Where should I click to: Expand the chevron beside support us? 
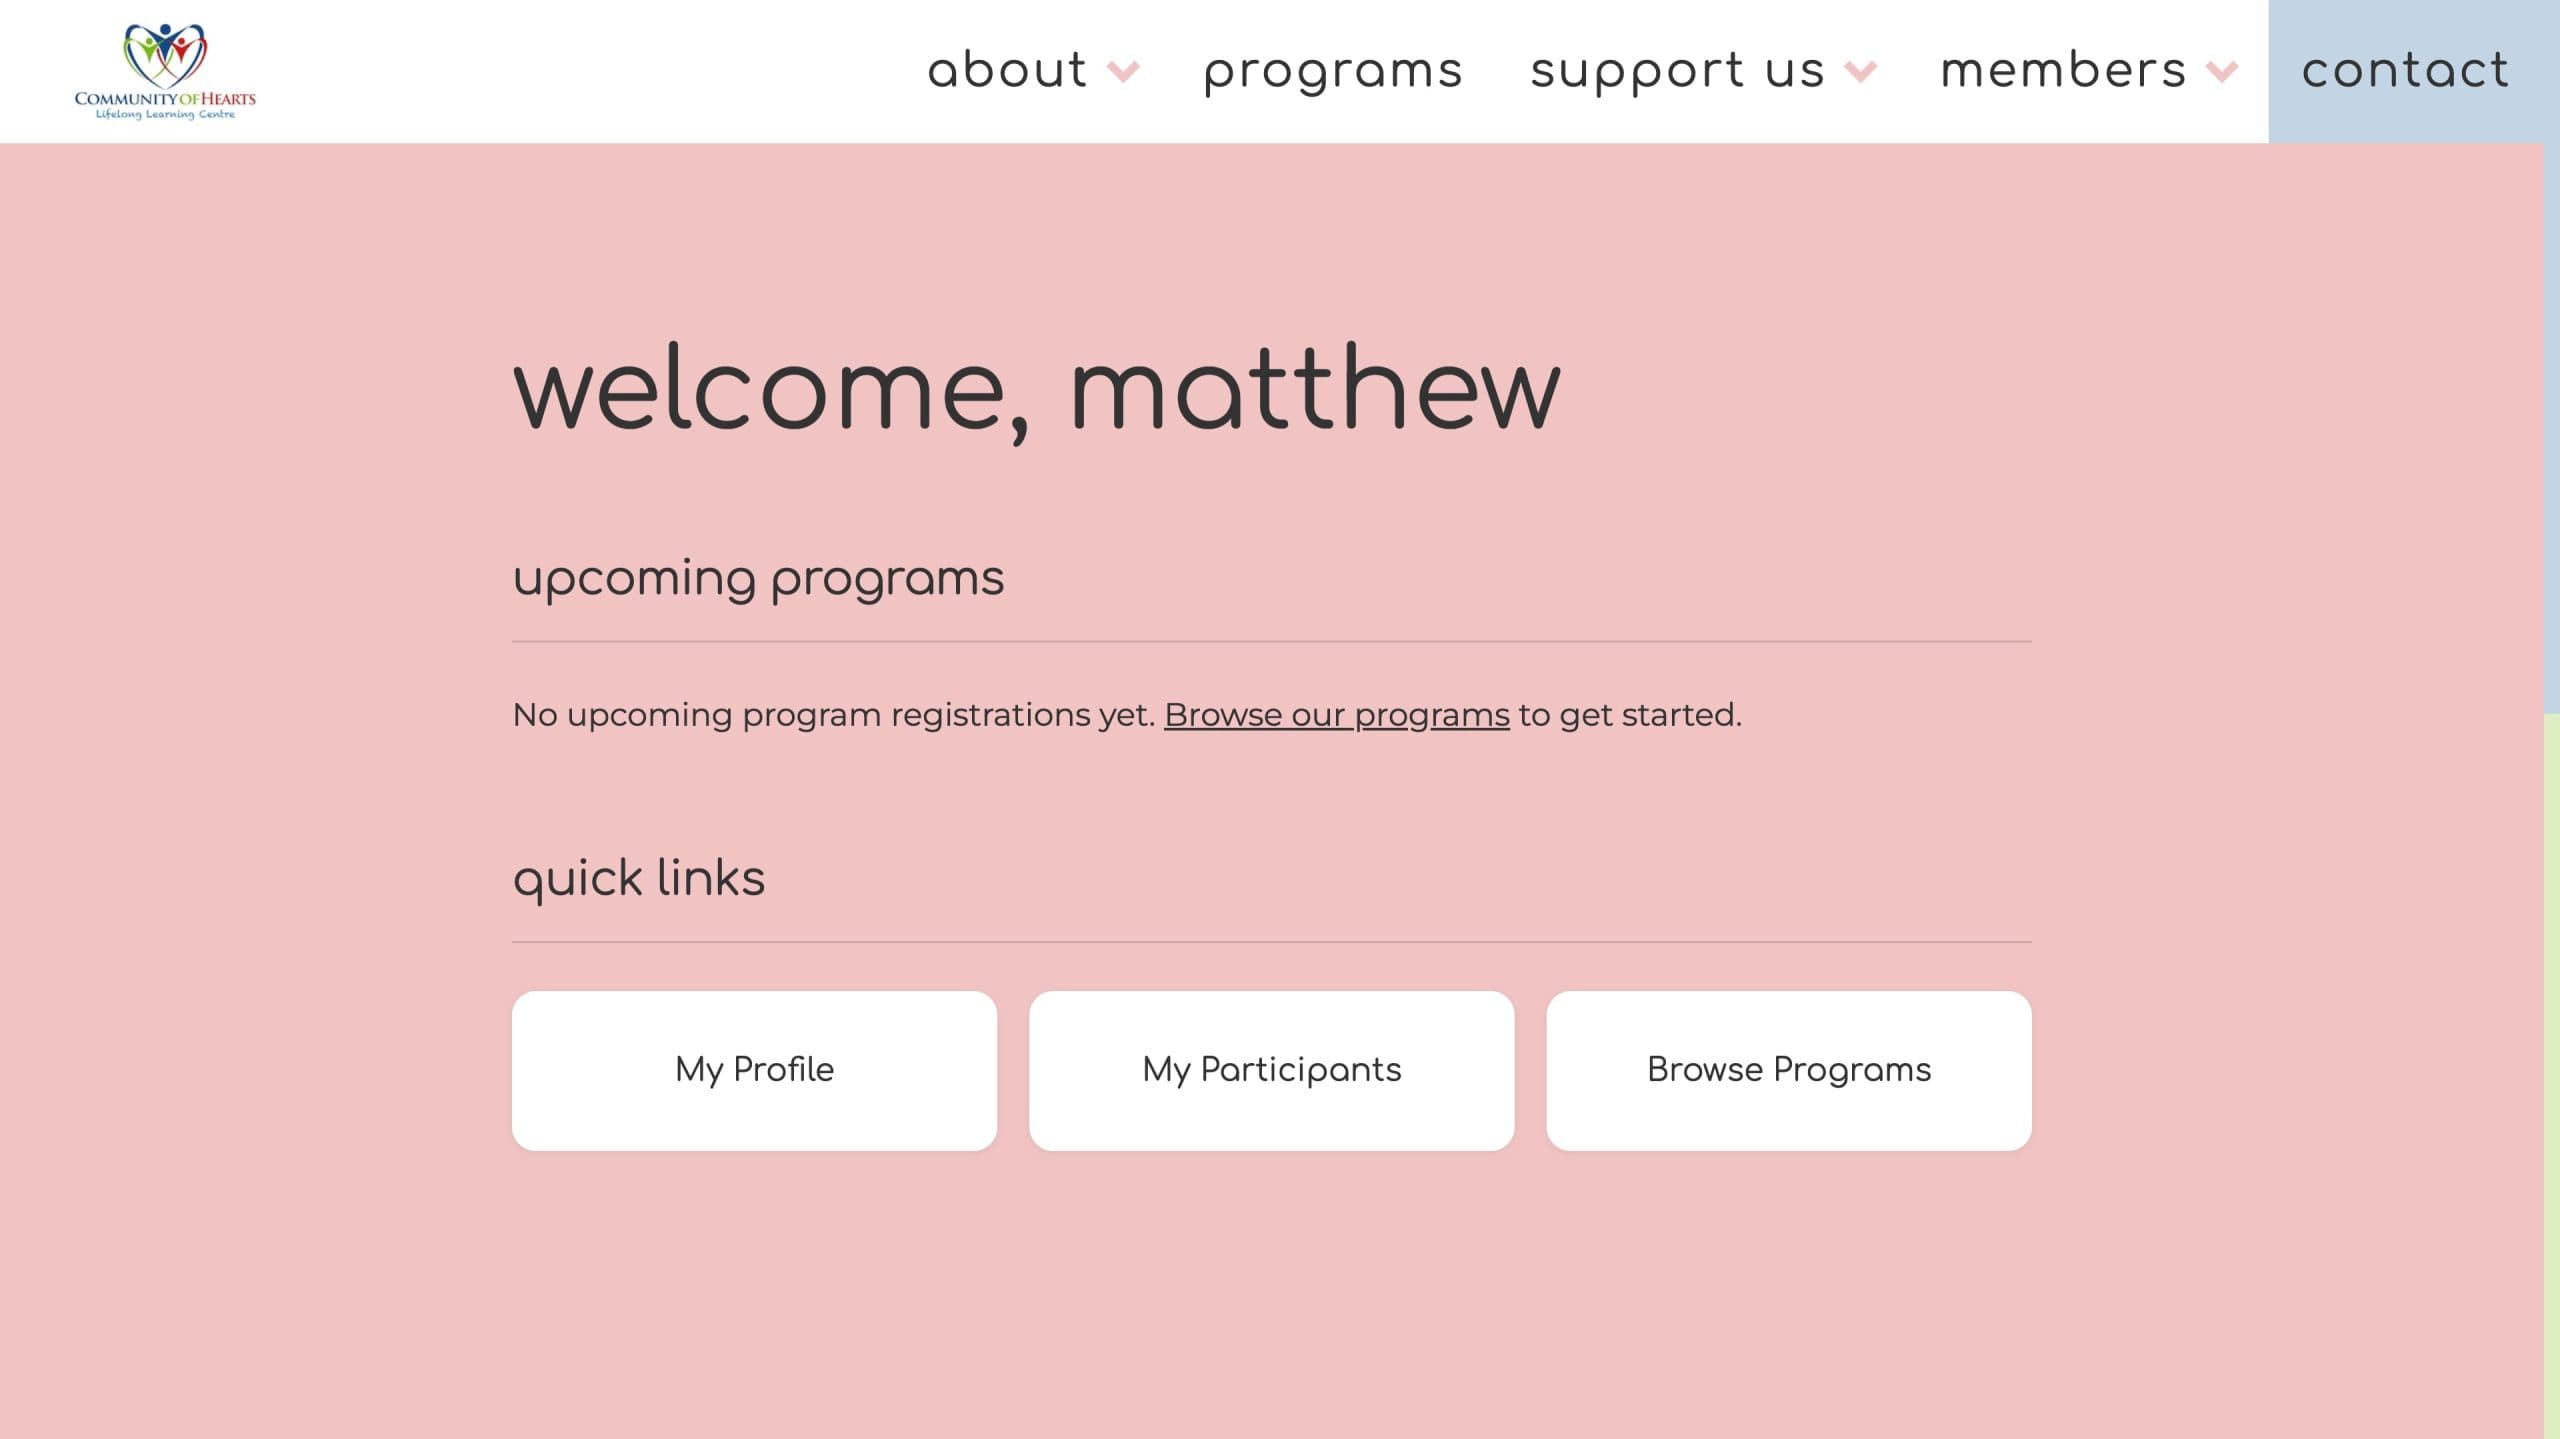click(1860, 72)
